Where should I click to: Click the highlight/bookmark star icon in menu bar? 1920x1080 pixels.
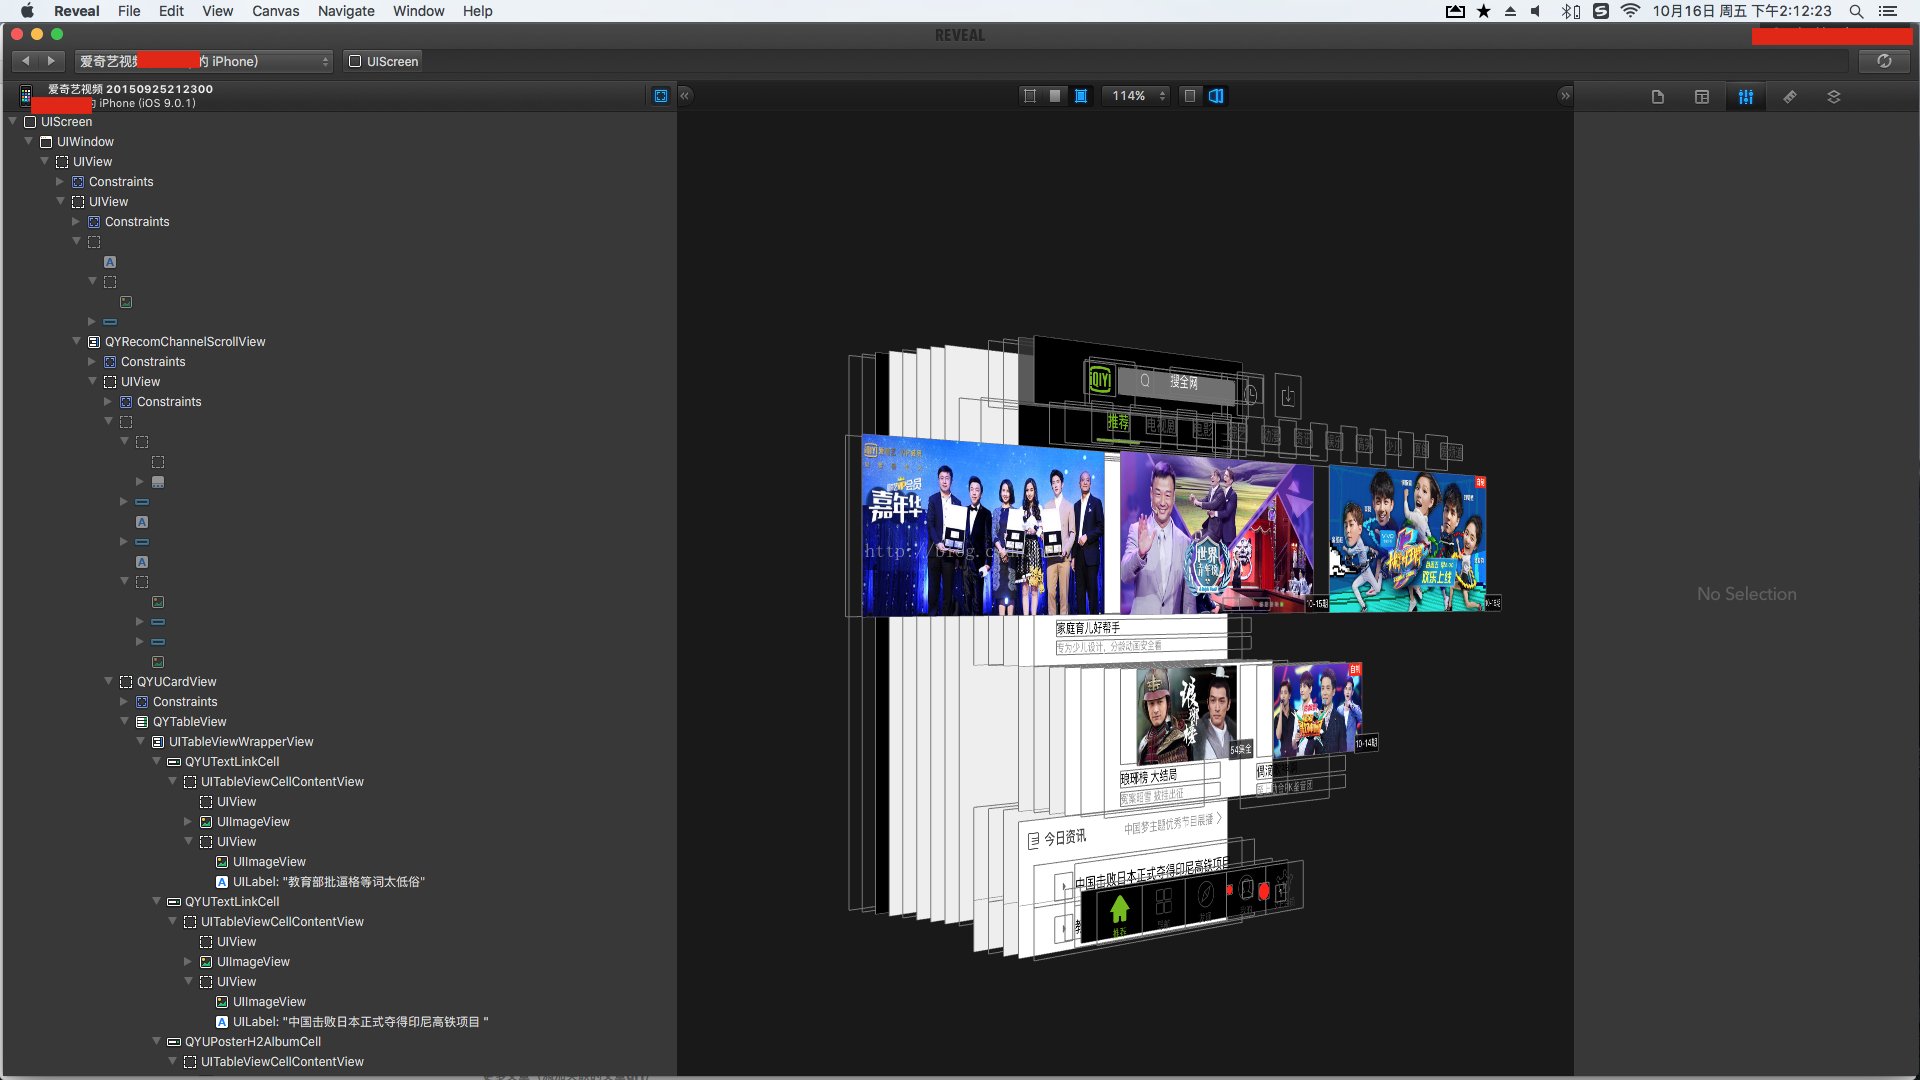coord(1481,11)
